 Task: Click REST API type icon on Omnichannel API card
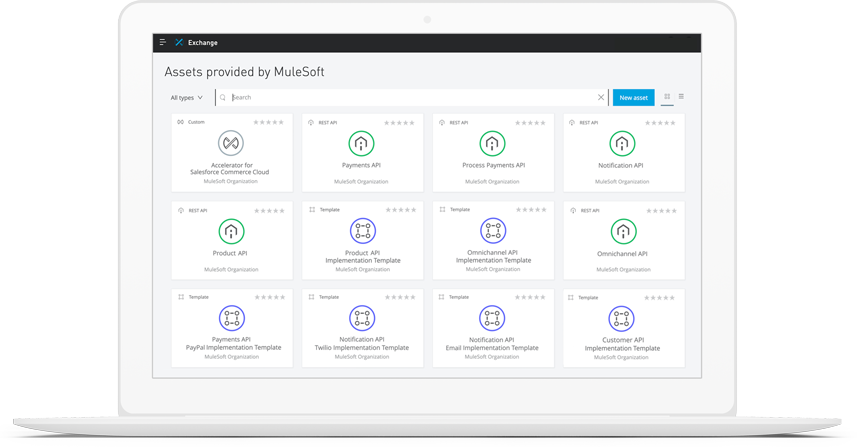tap(573, 210)
